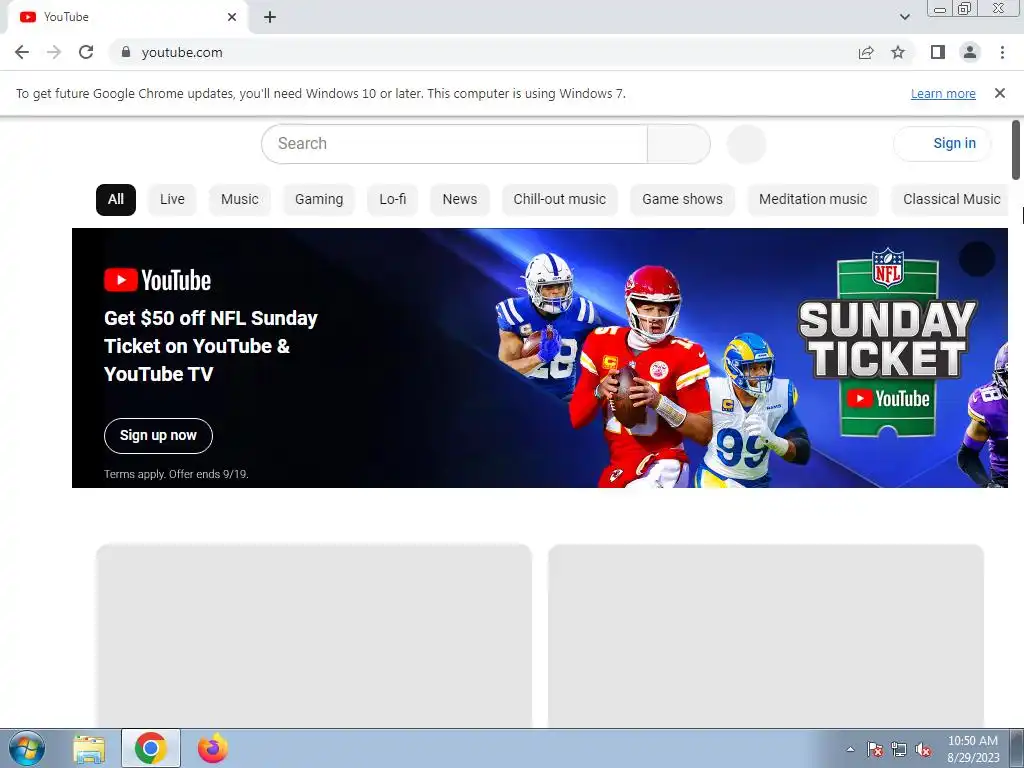Launch Firefox from the taskbar
The width and height of the screenshot is (1024, 768).
pyautogui.click(x=212, y=748)
